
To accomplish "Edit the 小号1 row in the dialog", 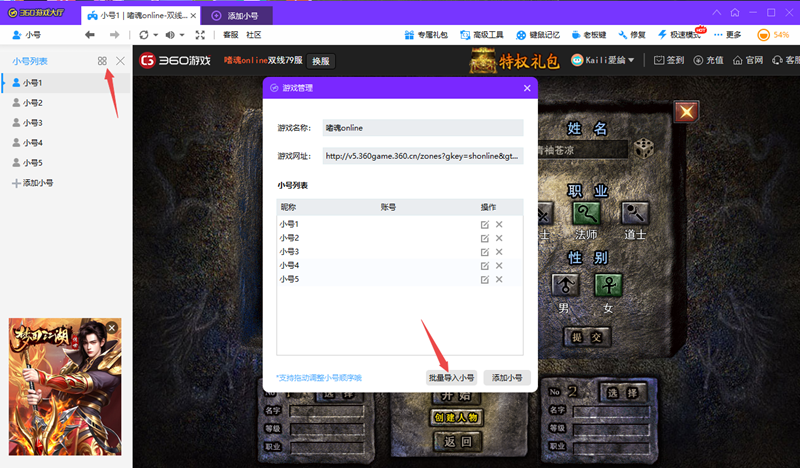I will [x=485, y=225].
